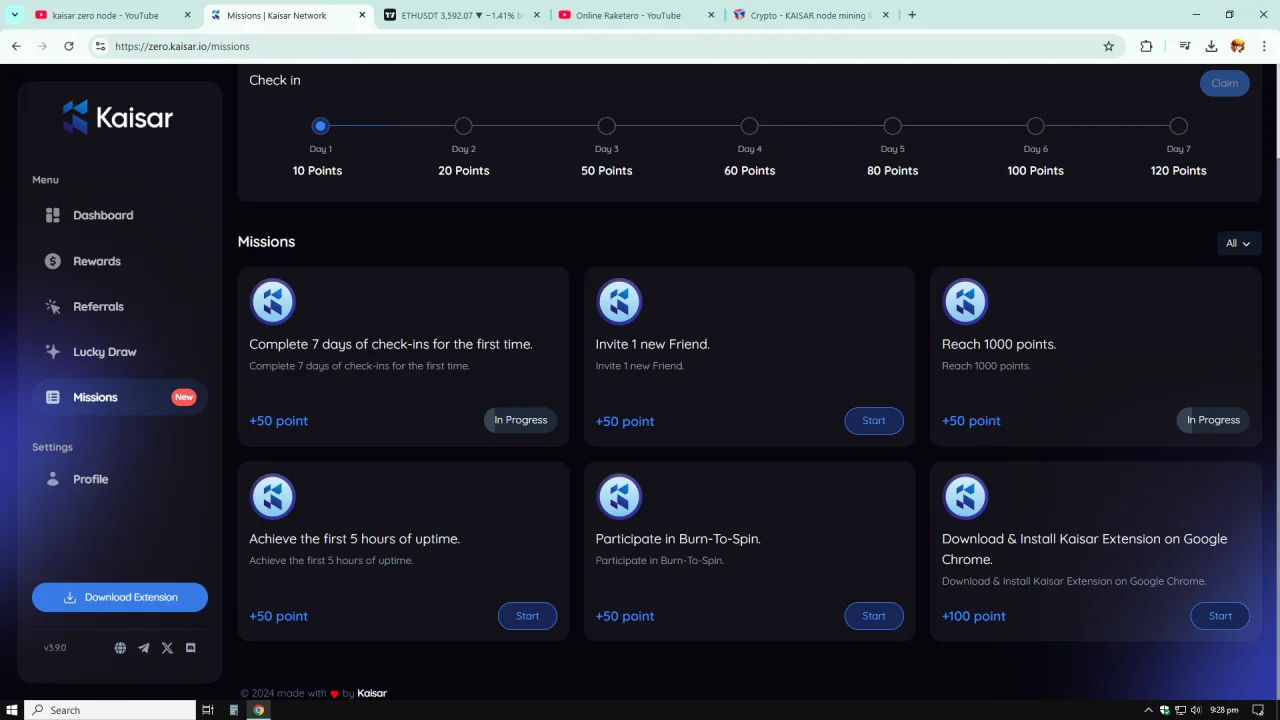Screen dimensions: 1280x720
Task: Switch to the kaisar zero node YouTube tab
Action: (x=113, y=15)
